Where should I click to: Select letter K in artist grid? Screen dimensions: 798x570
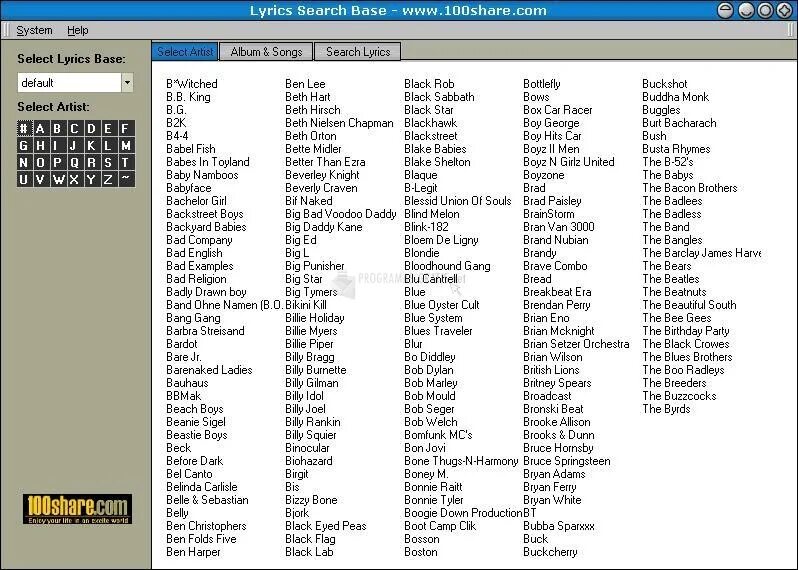92,146
